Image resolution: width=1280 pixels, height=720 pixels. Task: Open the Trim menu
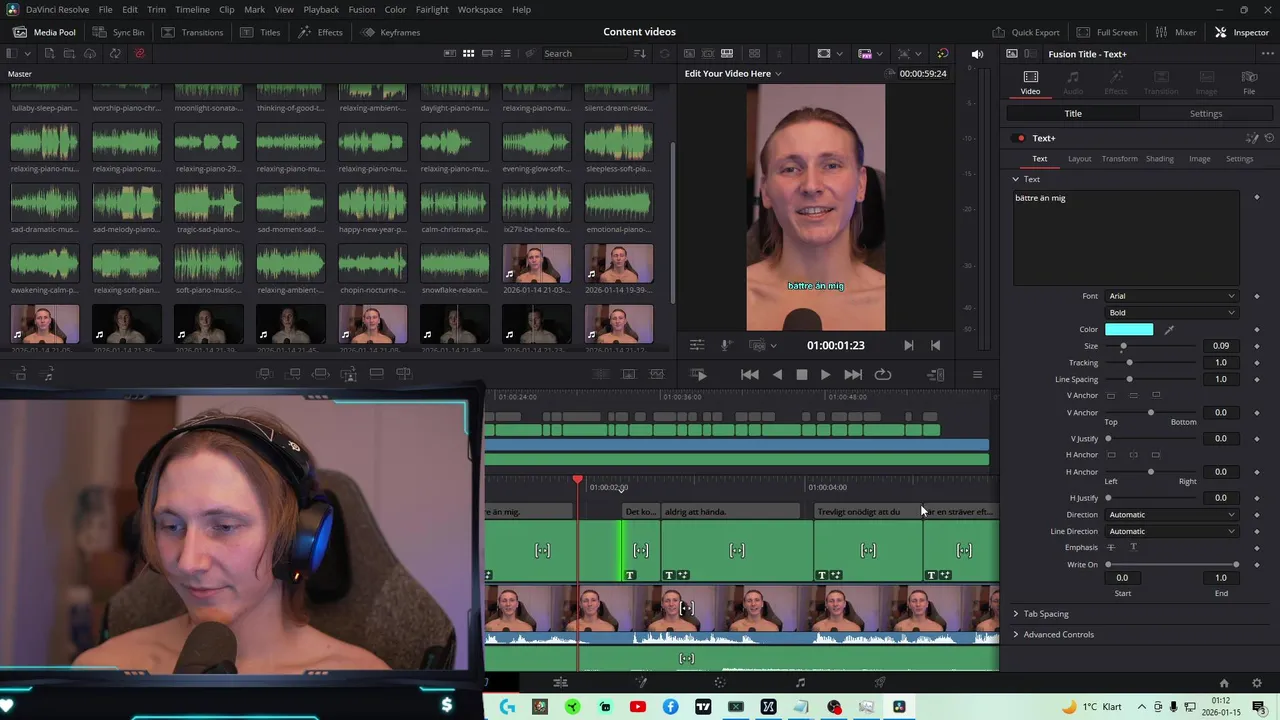(x=156, y=9)
